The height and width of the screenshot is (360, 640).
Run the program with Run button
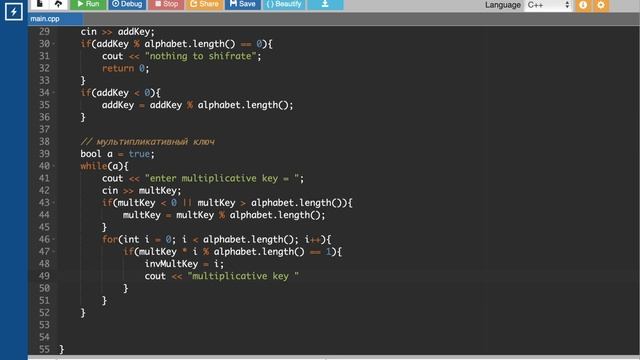coord(88,4)
